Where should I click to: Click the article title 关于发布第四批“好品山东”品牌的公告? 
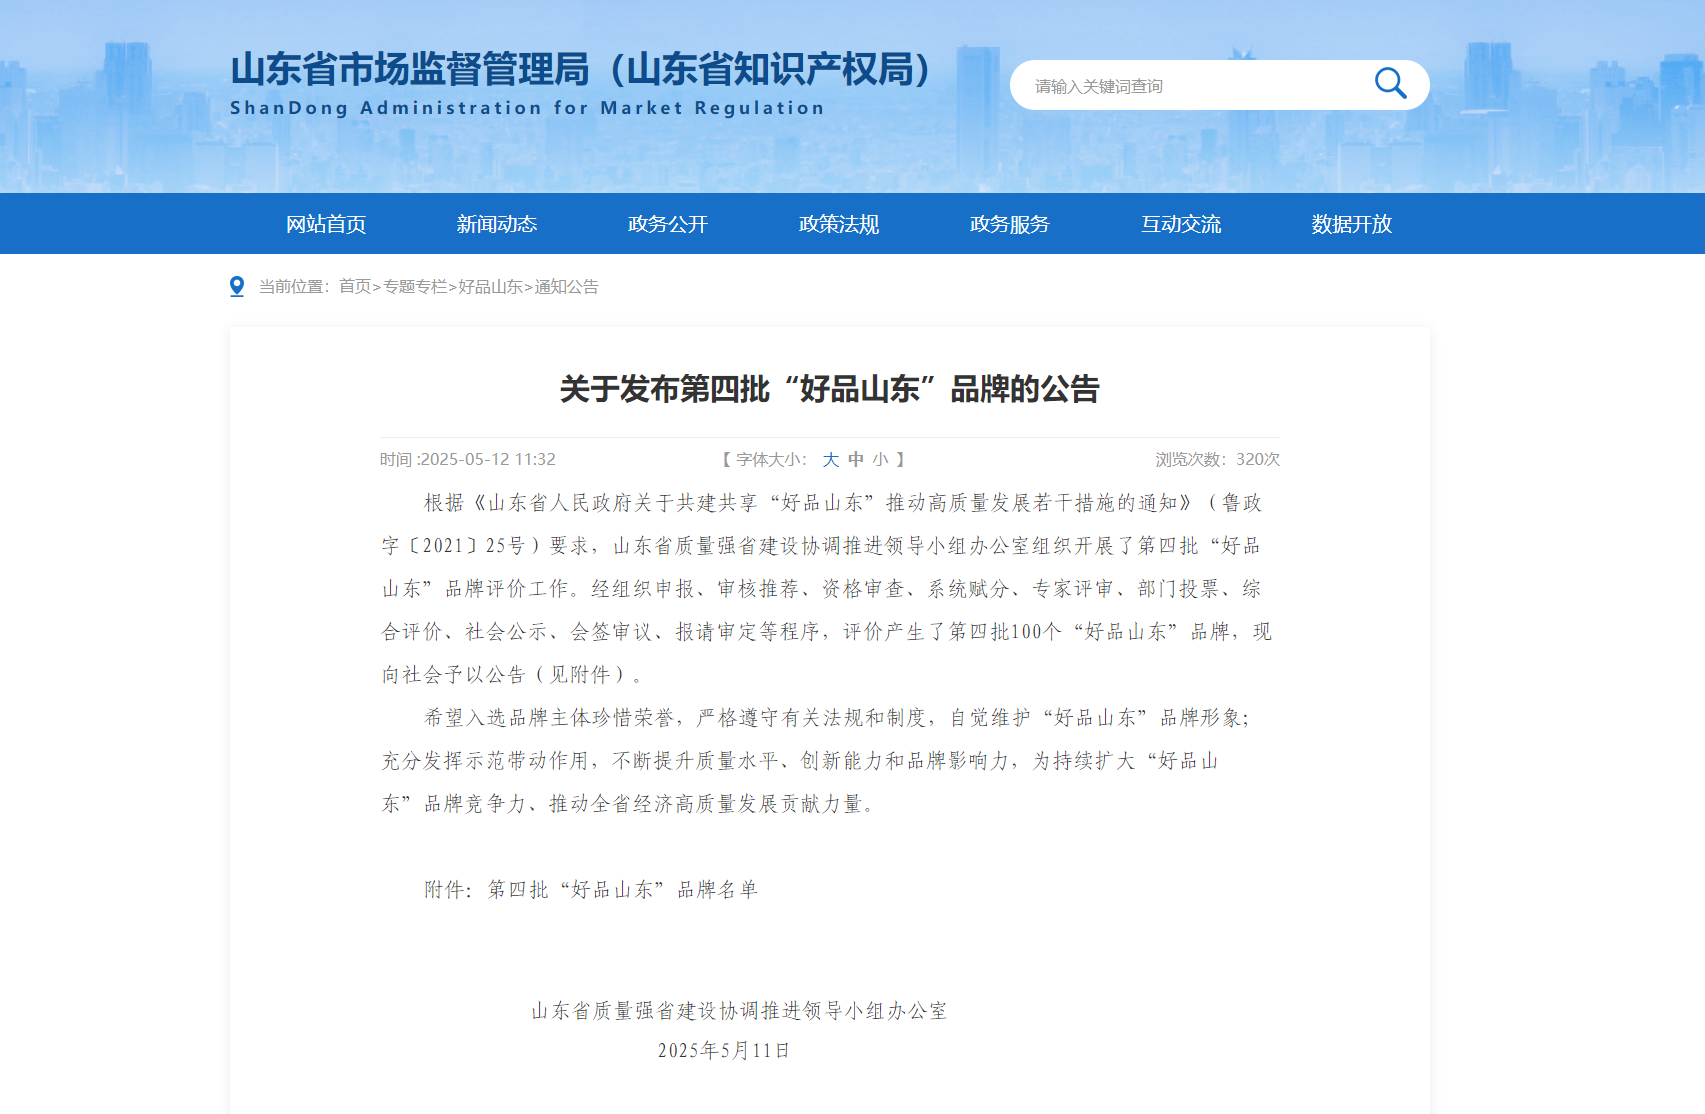point(829,389)
